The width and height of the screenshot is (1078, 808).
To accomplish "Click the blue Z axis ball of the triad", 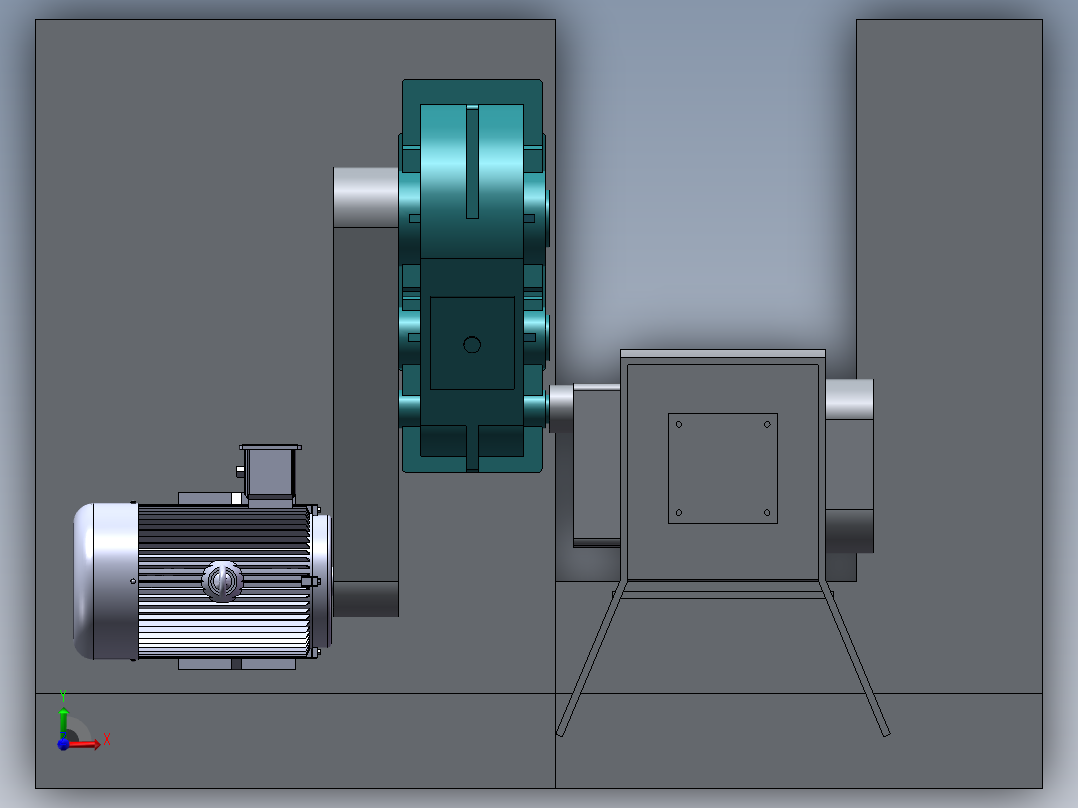I will (x=63, y=744).
